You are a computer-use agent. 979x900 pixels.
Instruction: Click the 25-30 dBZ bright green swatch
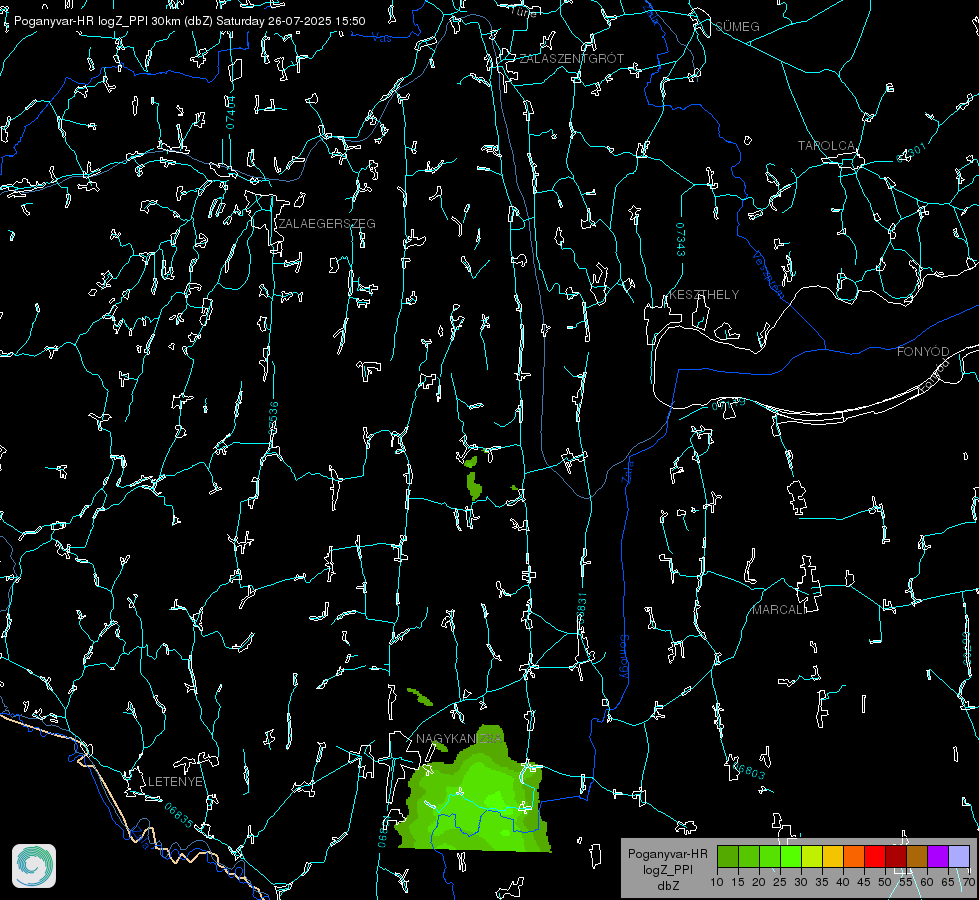point(791,856)
